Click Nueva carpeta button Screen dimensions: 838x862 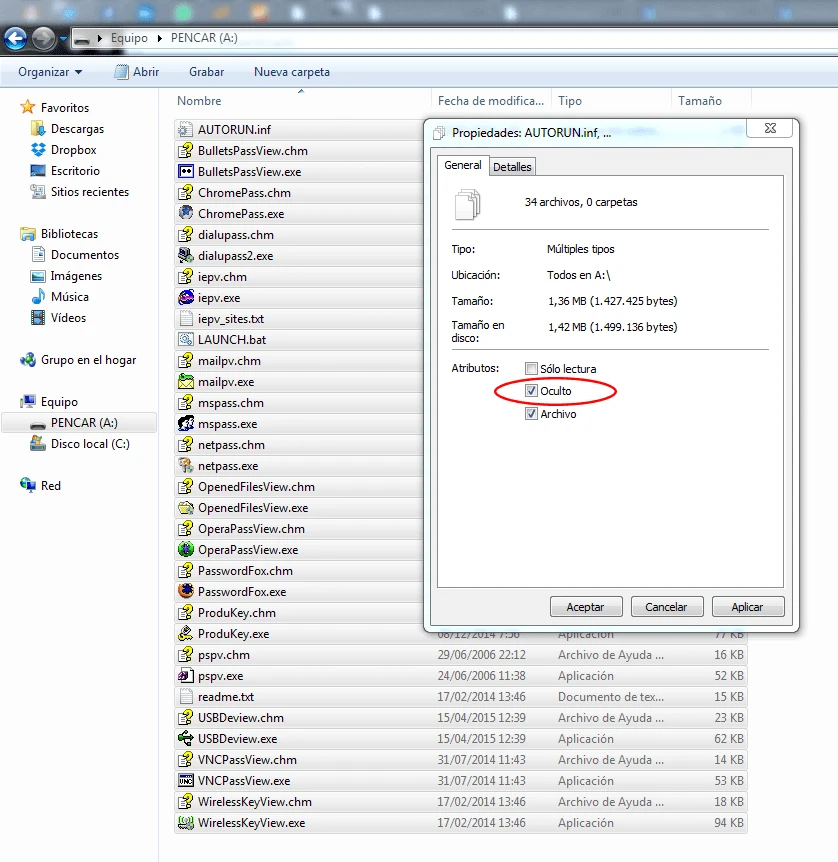coord(291,72)
